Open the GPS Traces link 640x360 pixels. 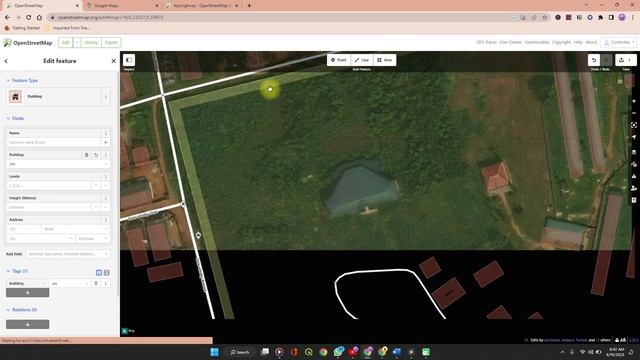click(487, 42)
